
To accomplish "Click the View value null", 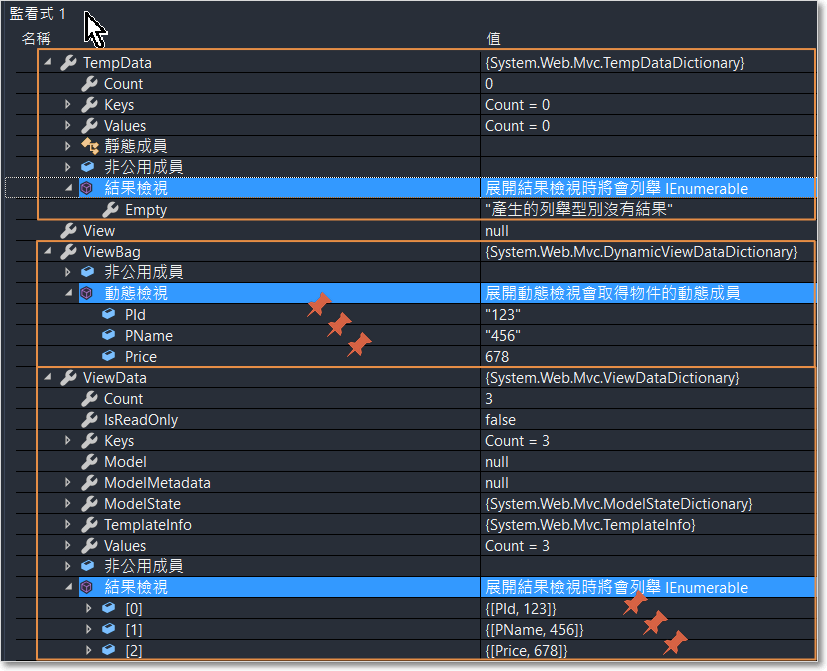I will [x=497, y=231].
